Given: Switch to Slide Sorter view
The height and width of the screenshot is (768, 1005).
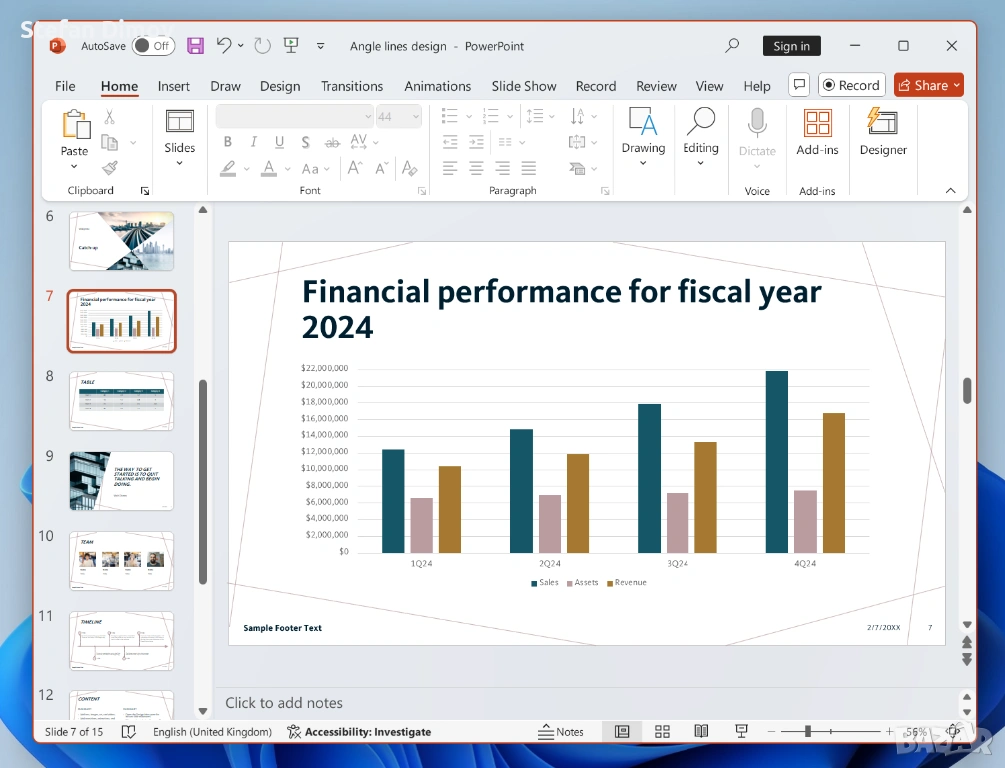Looking at the screenshot, I should tap(662, 732).
